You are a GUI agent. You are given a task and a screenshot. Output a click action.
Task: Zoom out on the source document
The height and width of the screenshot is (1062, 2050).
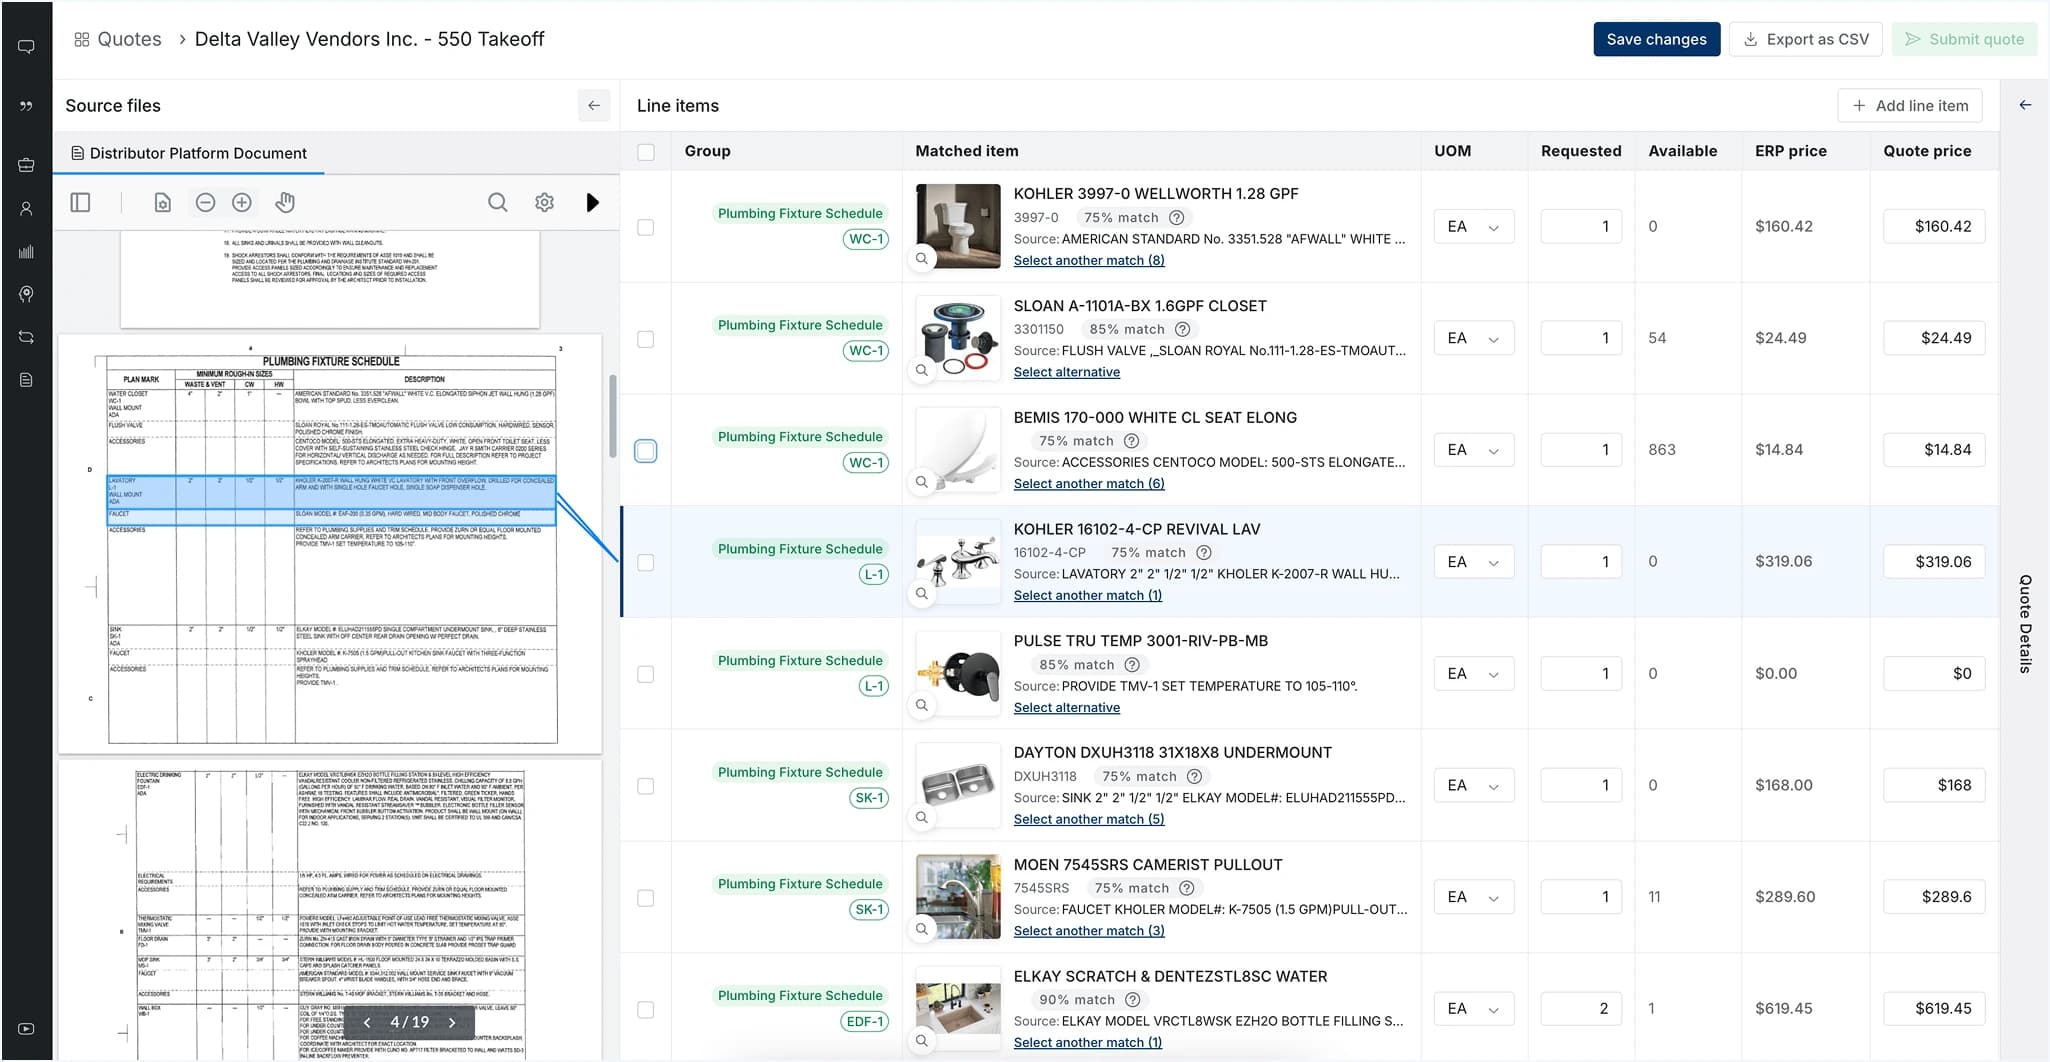205,202
